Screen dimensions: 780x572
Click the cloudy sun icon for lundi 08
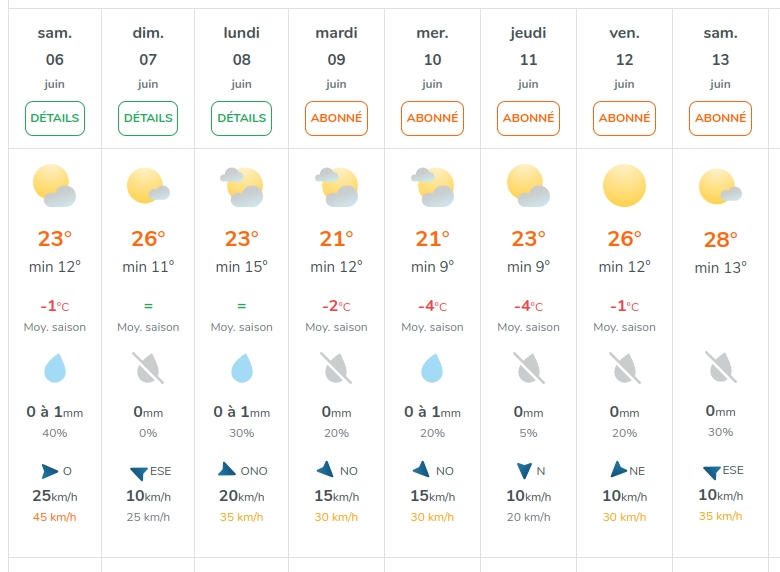242,187
